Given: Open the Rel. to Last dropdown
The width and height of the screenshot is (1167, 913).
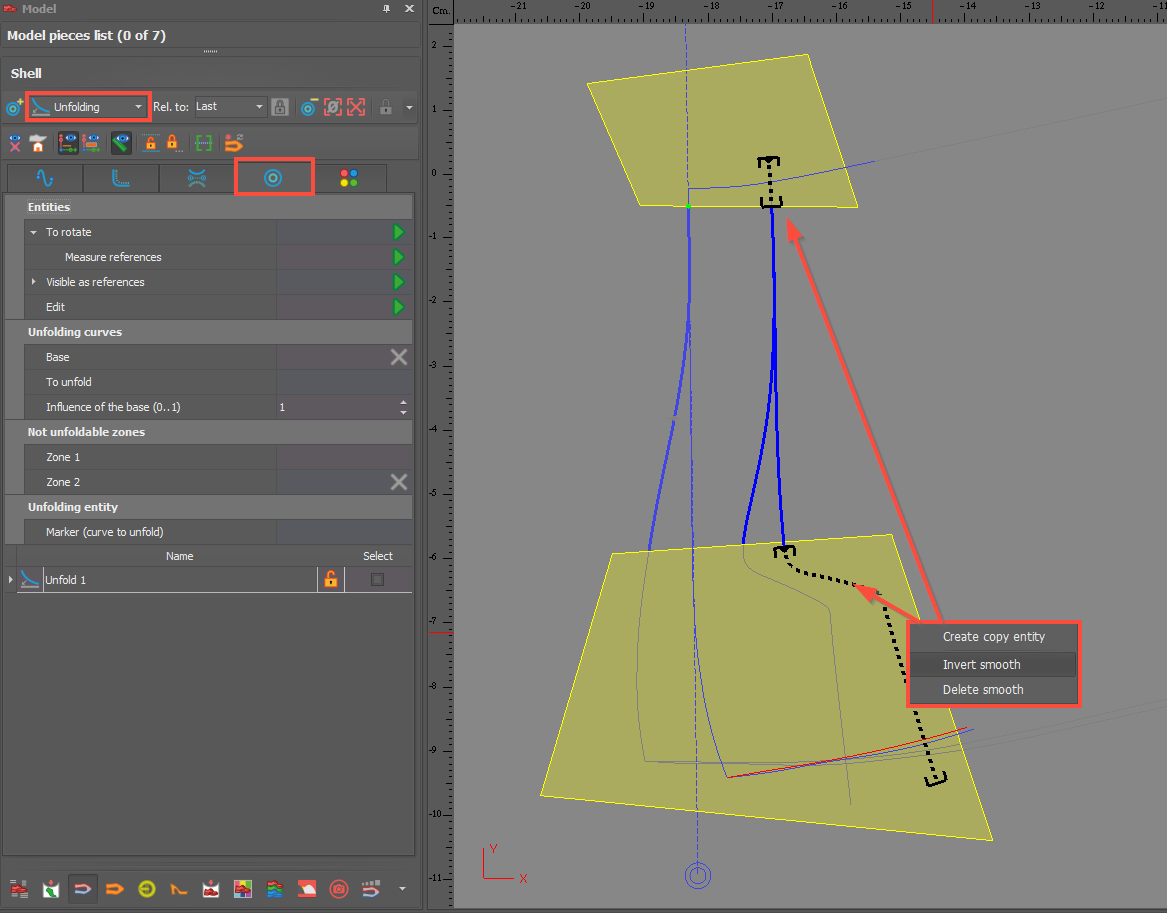Looking at the screenshot, I should click(x=230, y=107).
